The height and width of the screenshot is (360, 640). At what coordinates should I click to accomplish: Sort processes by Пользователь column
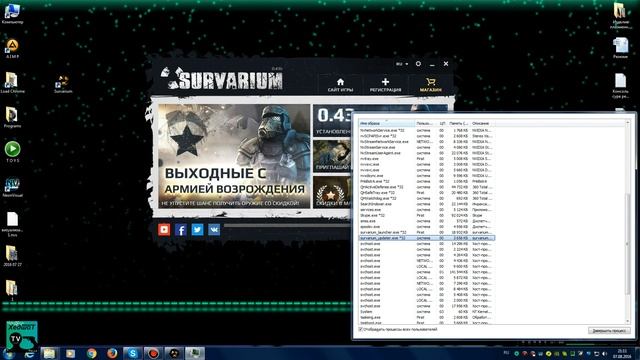tap(425, 123)
